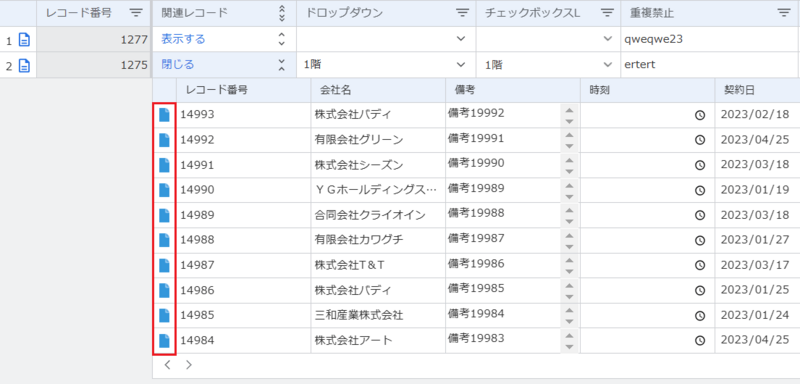800x384 pixels.
Task: Expand all via 関連レコード header chevrons
Action: click(x=282, y=13)
